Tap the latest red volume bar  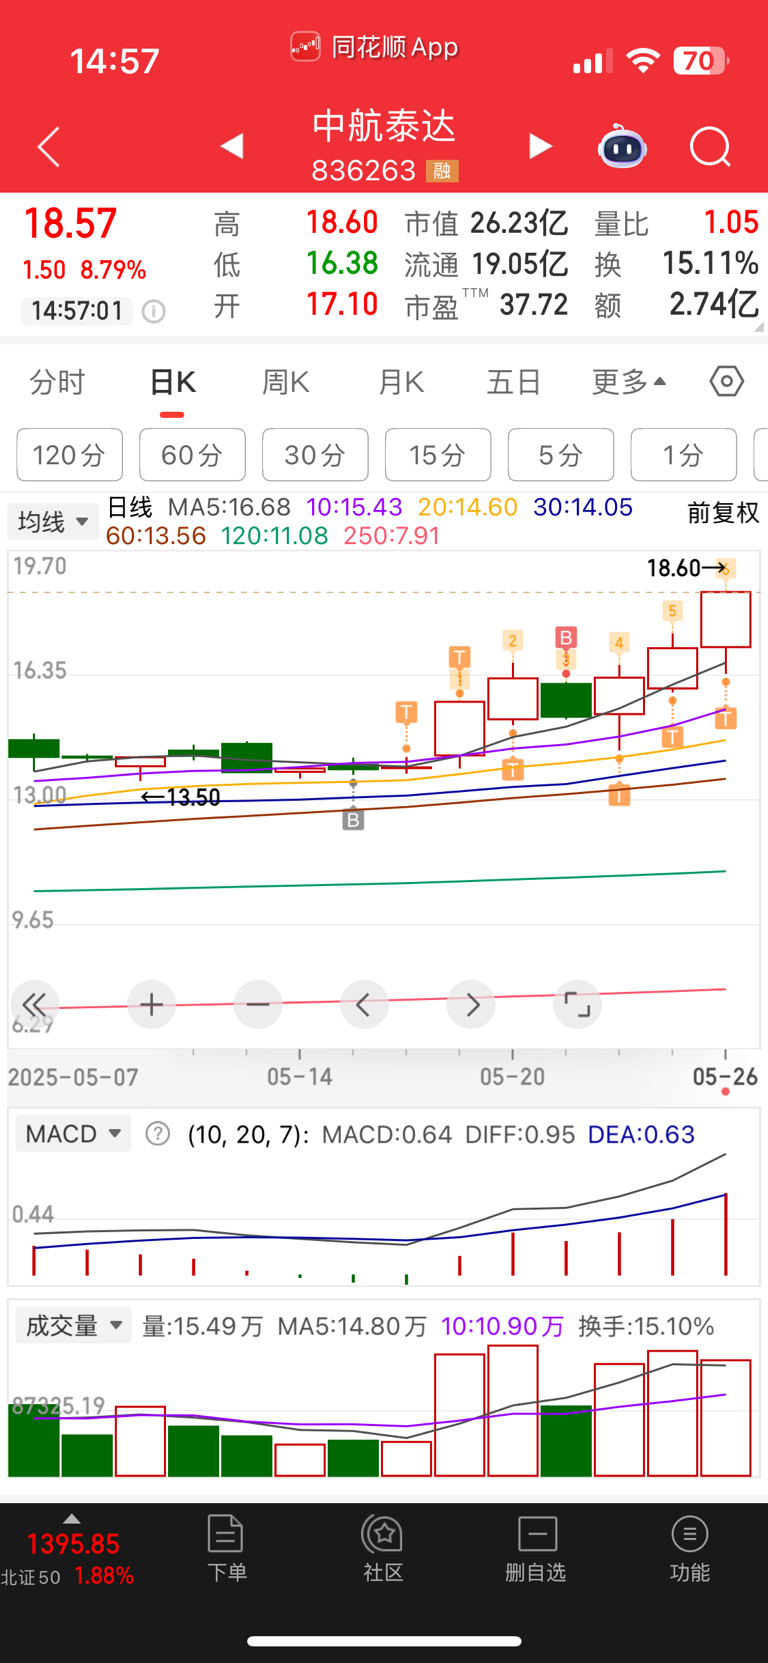(725, 1417)
